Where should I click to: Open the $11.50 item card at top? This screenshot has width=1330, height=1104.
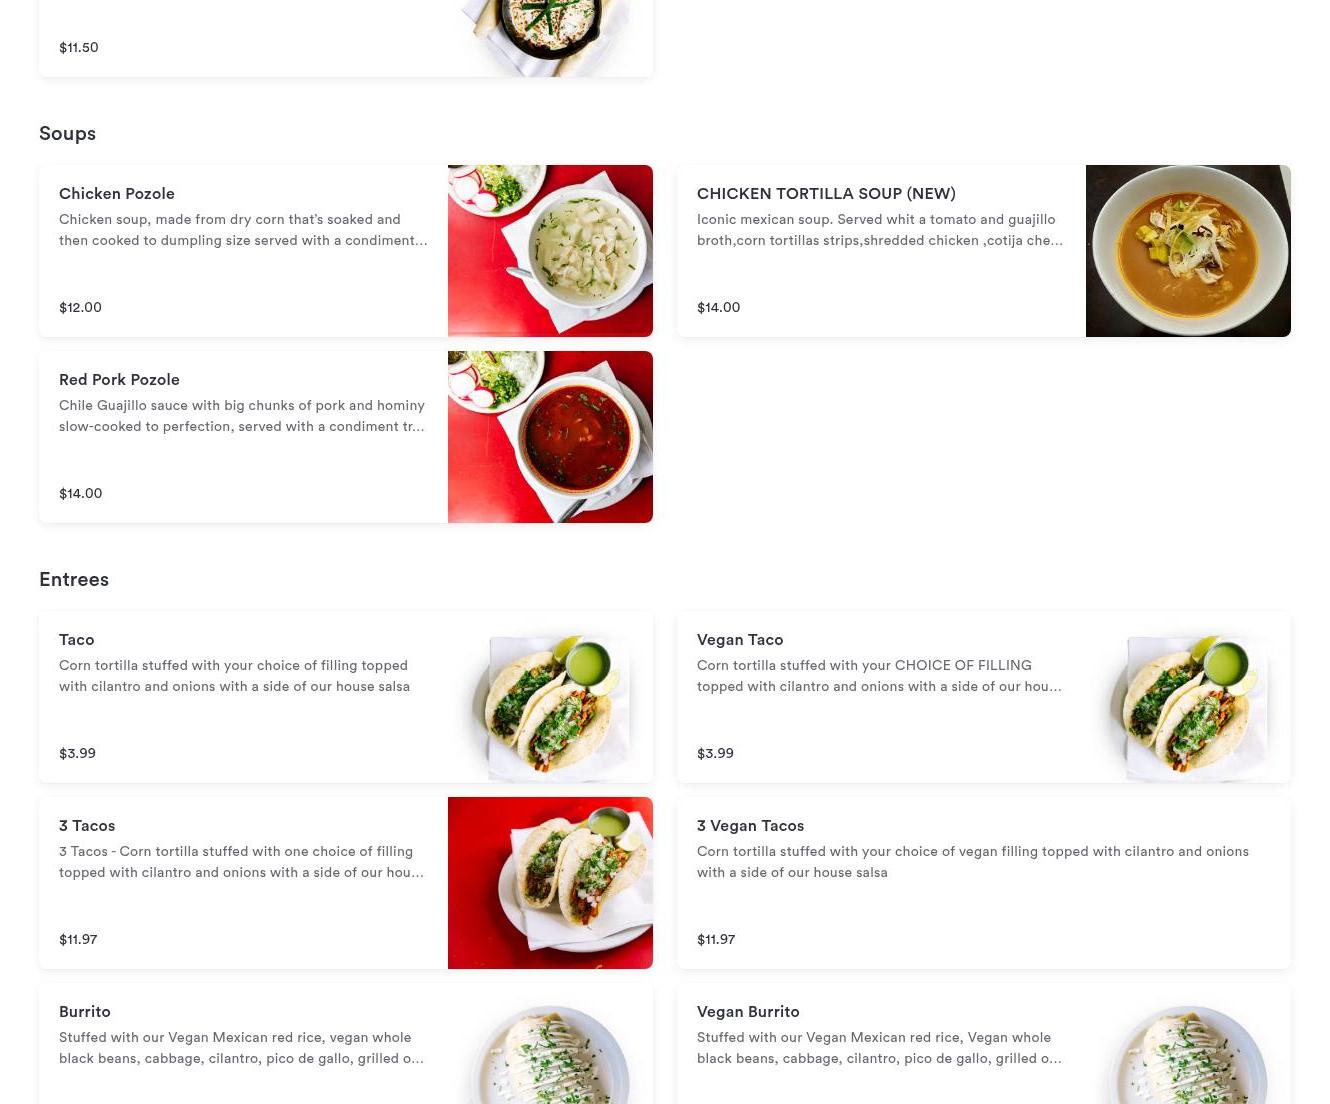[x=346, y=38]
